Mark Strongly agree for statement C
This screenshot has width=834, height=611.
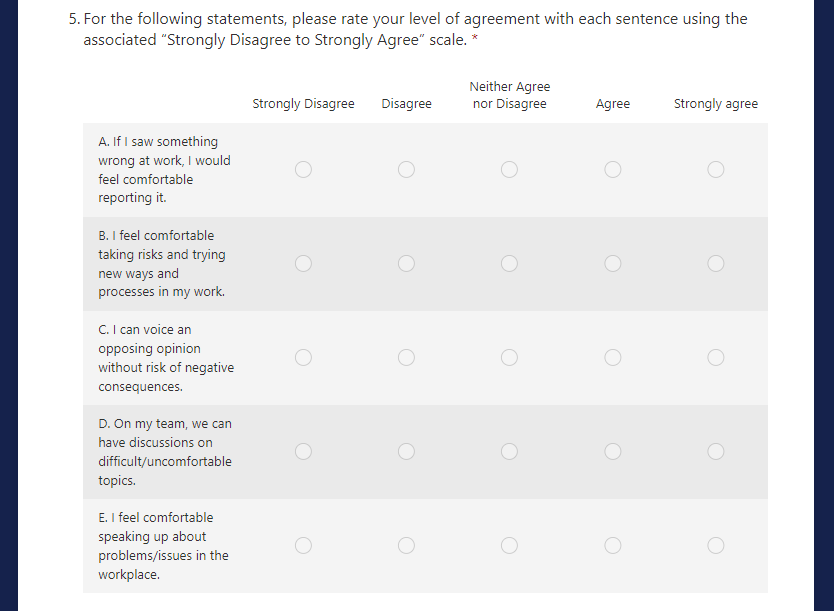point(716,358)
